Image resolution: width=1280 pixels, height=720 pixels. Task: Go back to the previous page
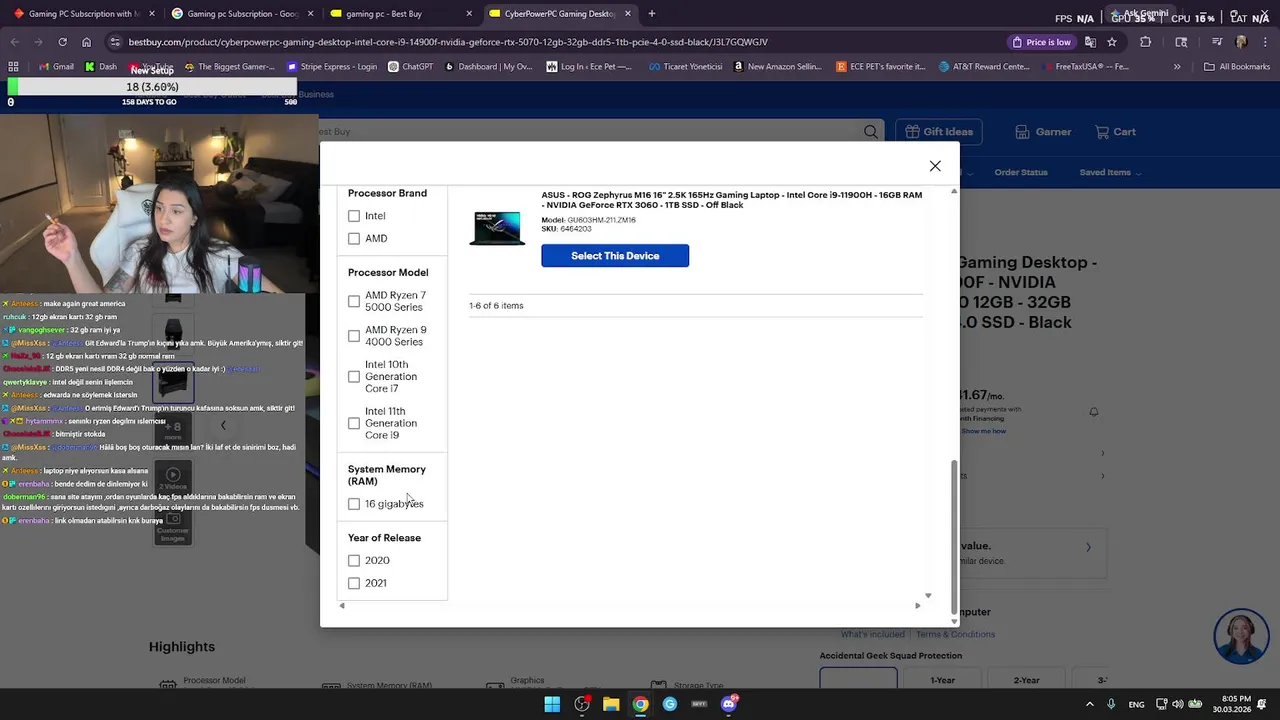(x=14, y=42)
